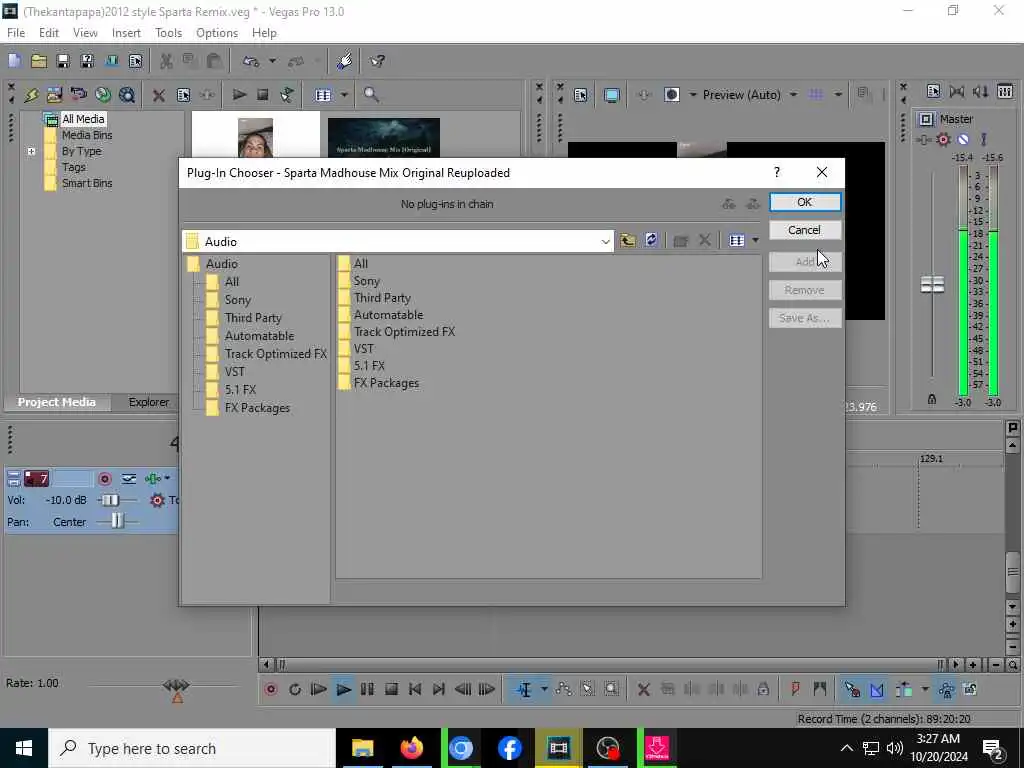This screenshot has width=1024, height=768.
Task: Click the track 7 Pan slider
Action: [117, 521]
